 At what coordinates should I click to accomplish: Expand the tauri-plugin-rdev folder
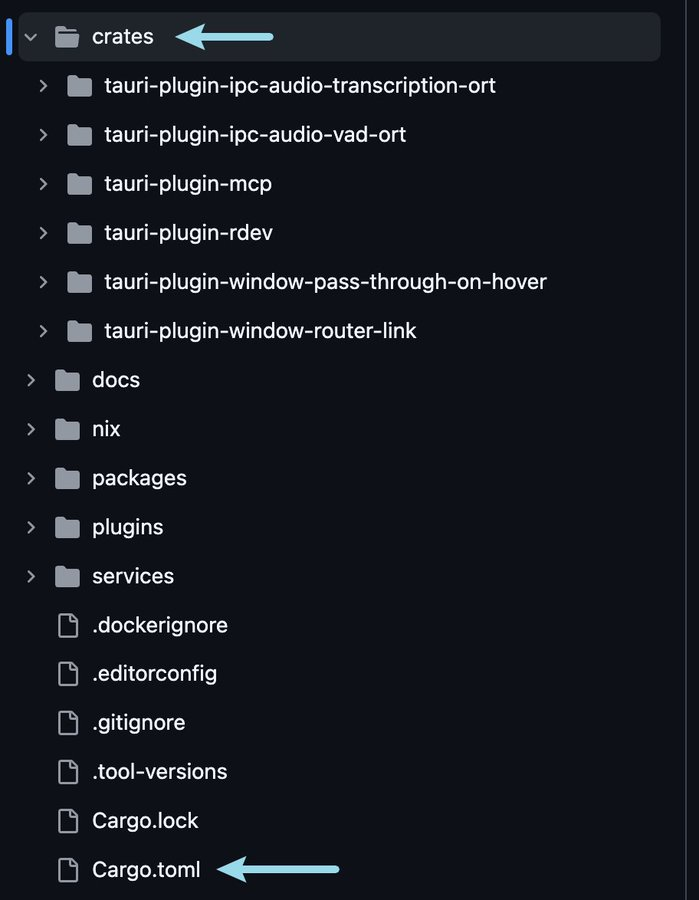click(x=42, y=233)
